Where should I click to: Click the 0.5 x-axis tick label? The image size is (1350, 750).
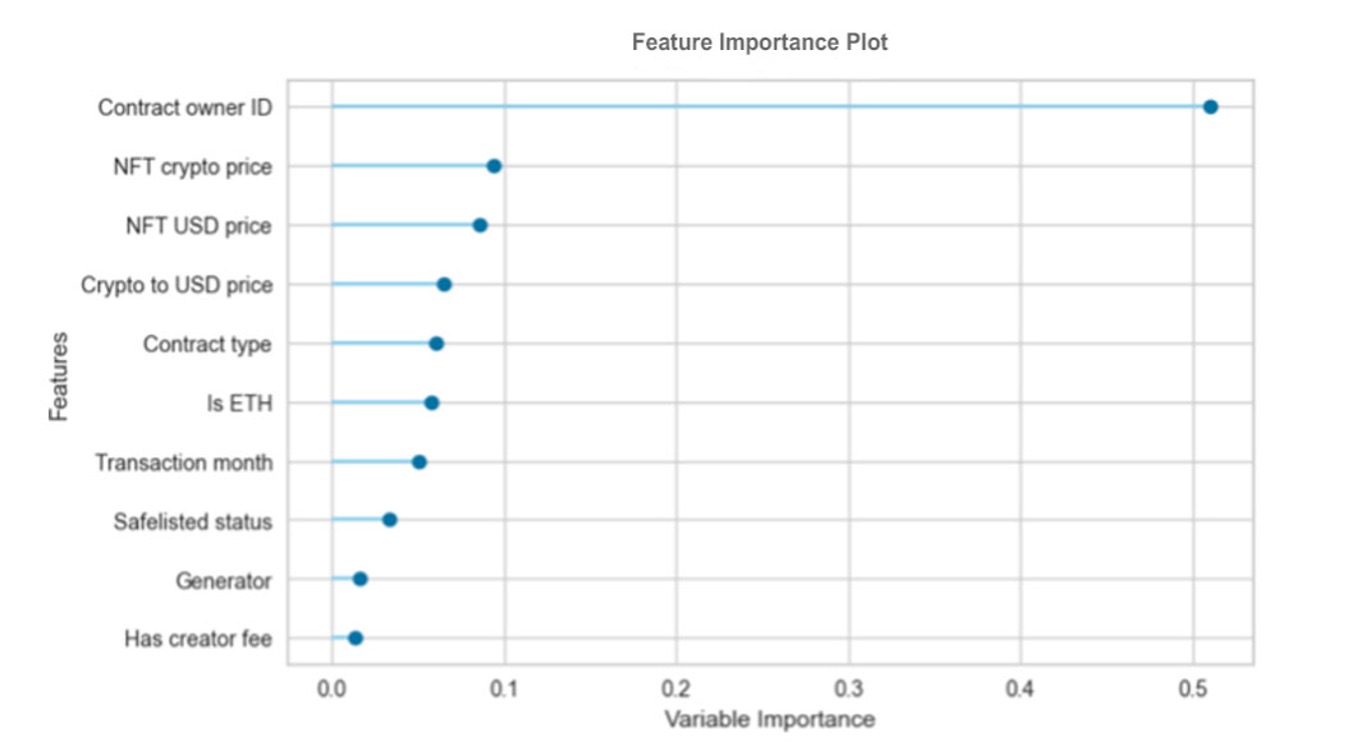[1193, 689]
